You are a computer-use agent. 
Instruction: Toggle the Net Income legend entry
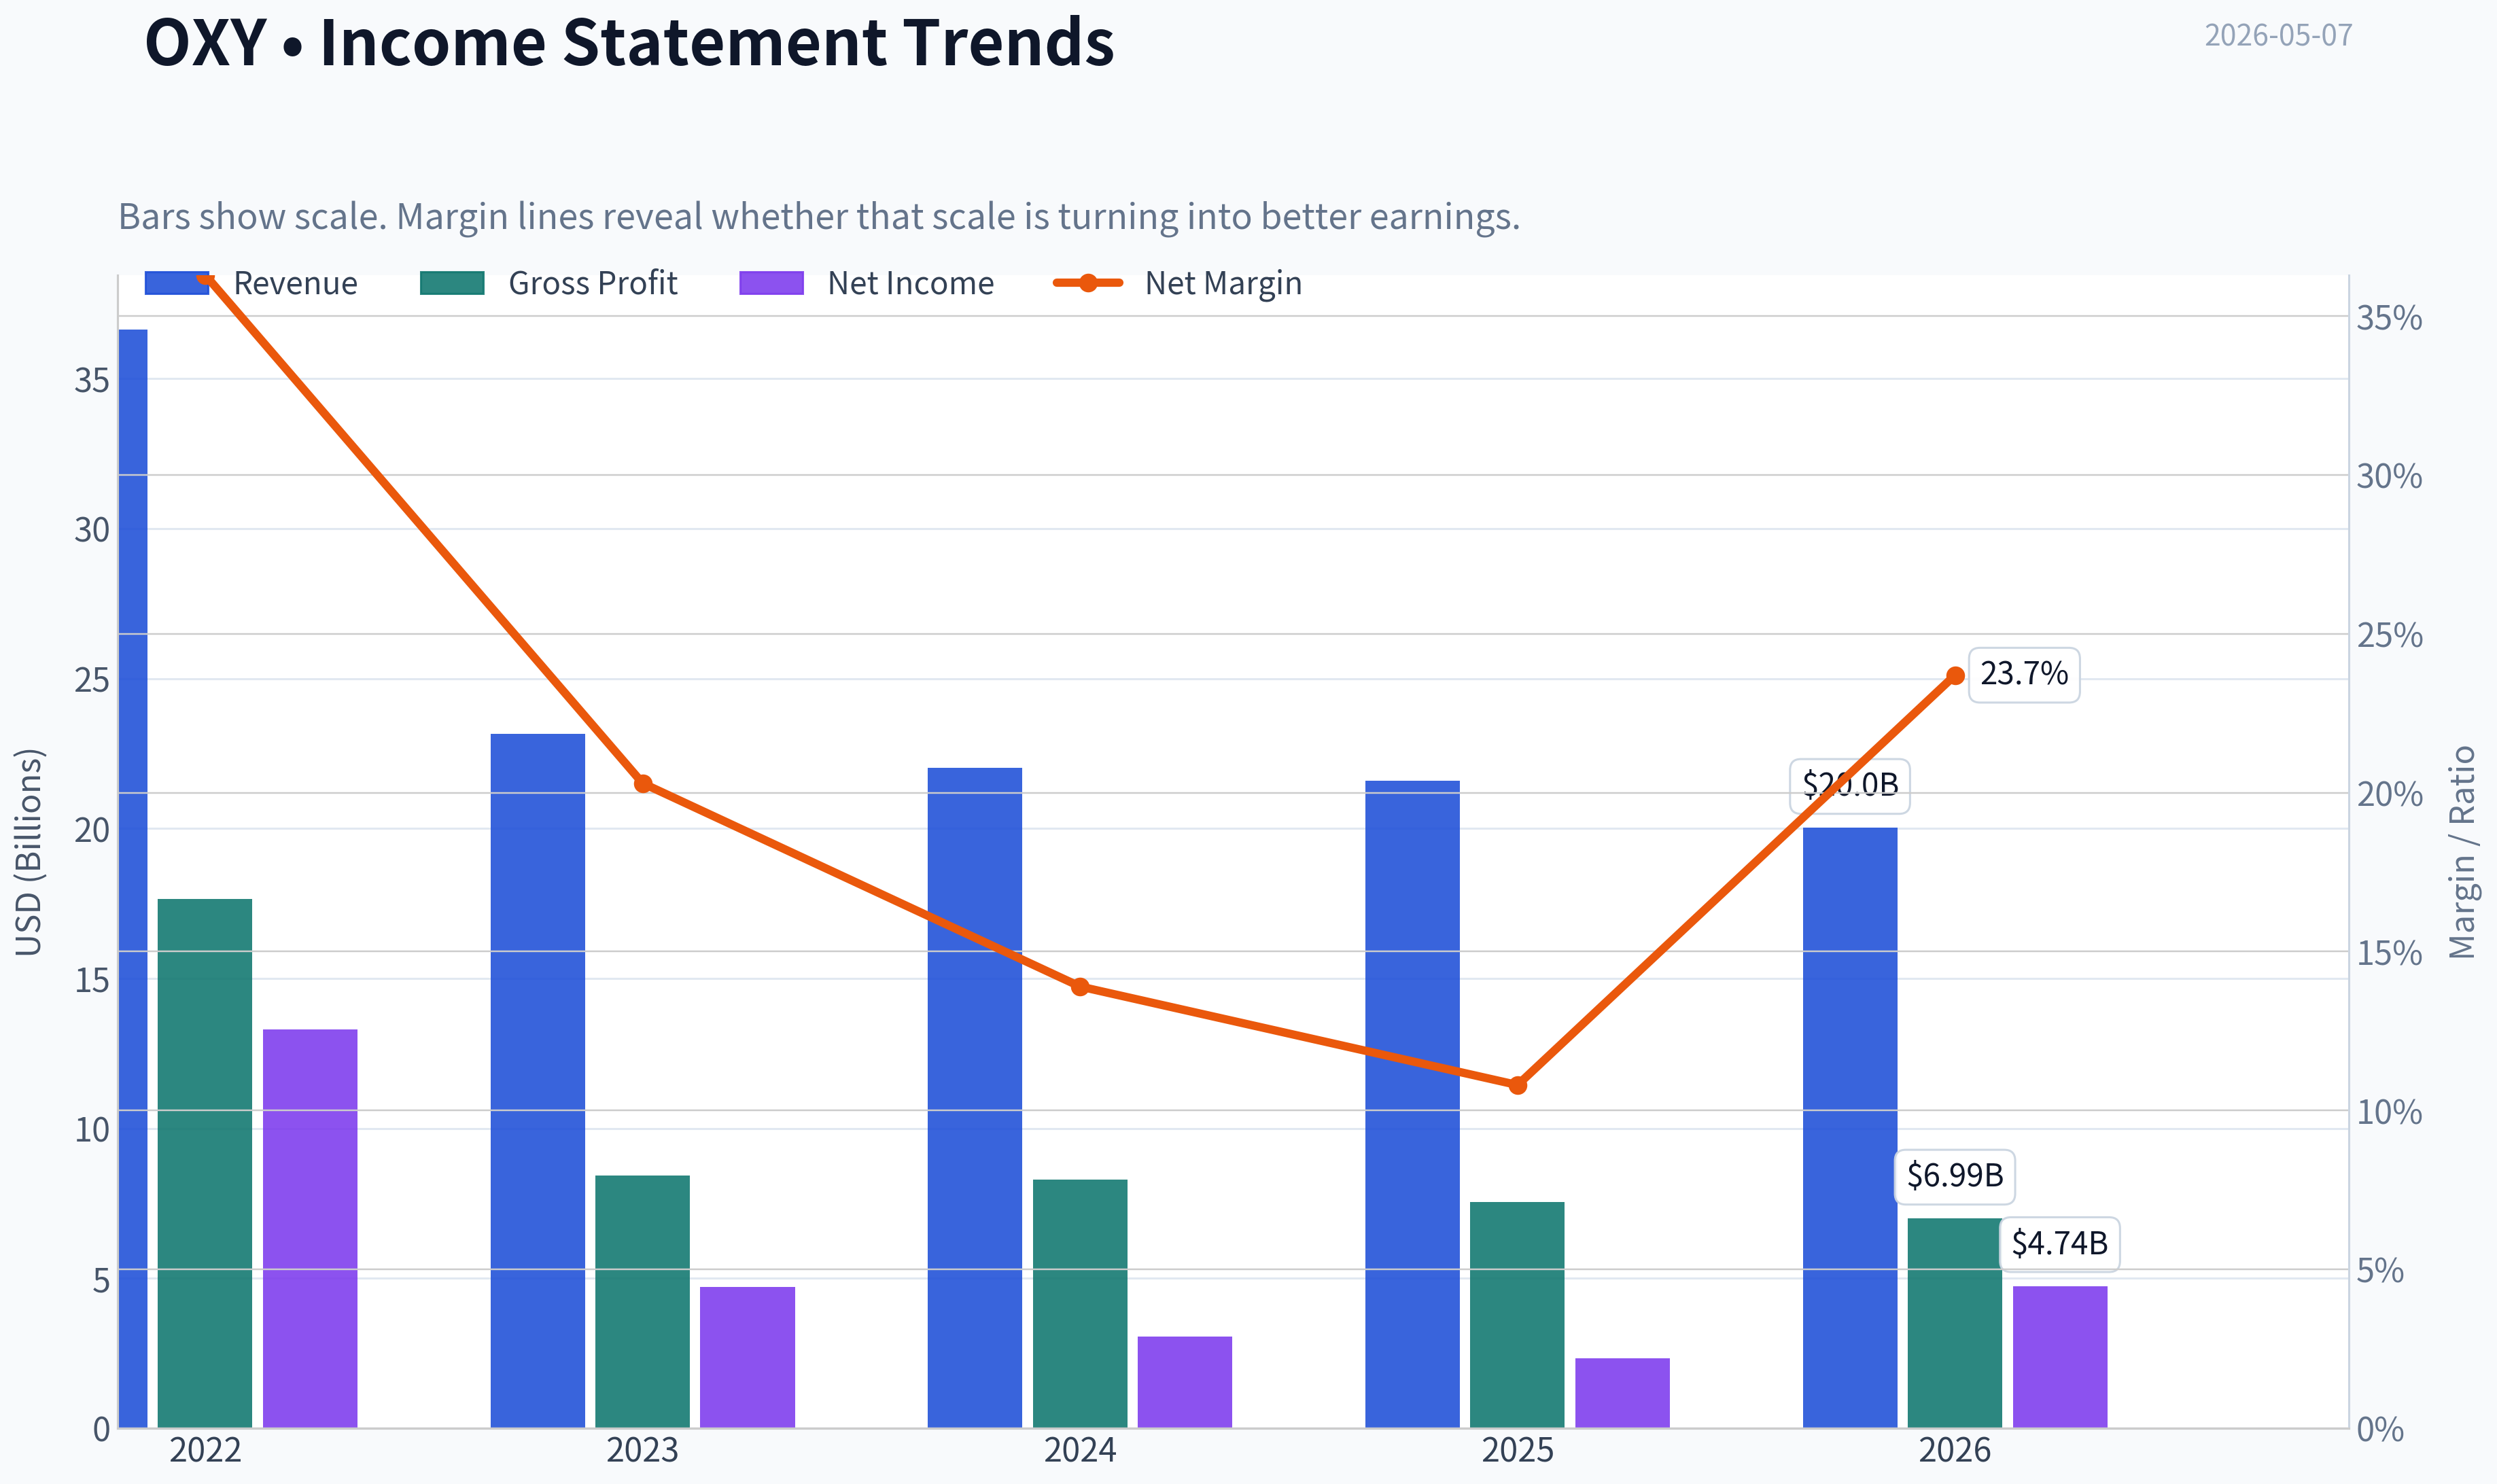point(866,283)
